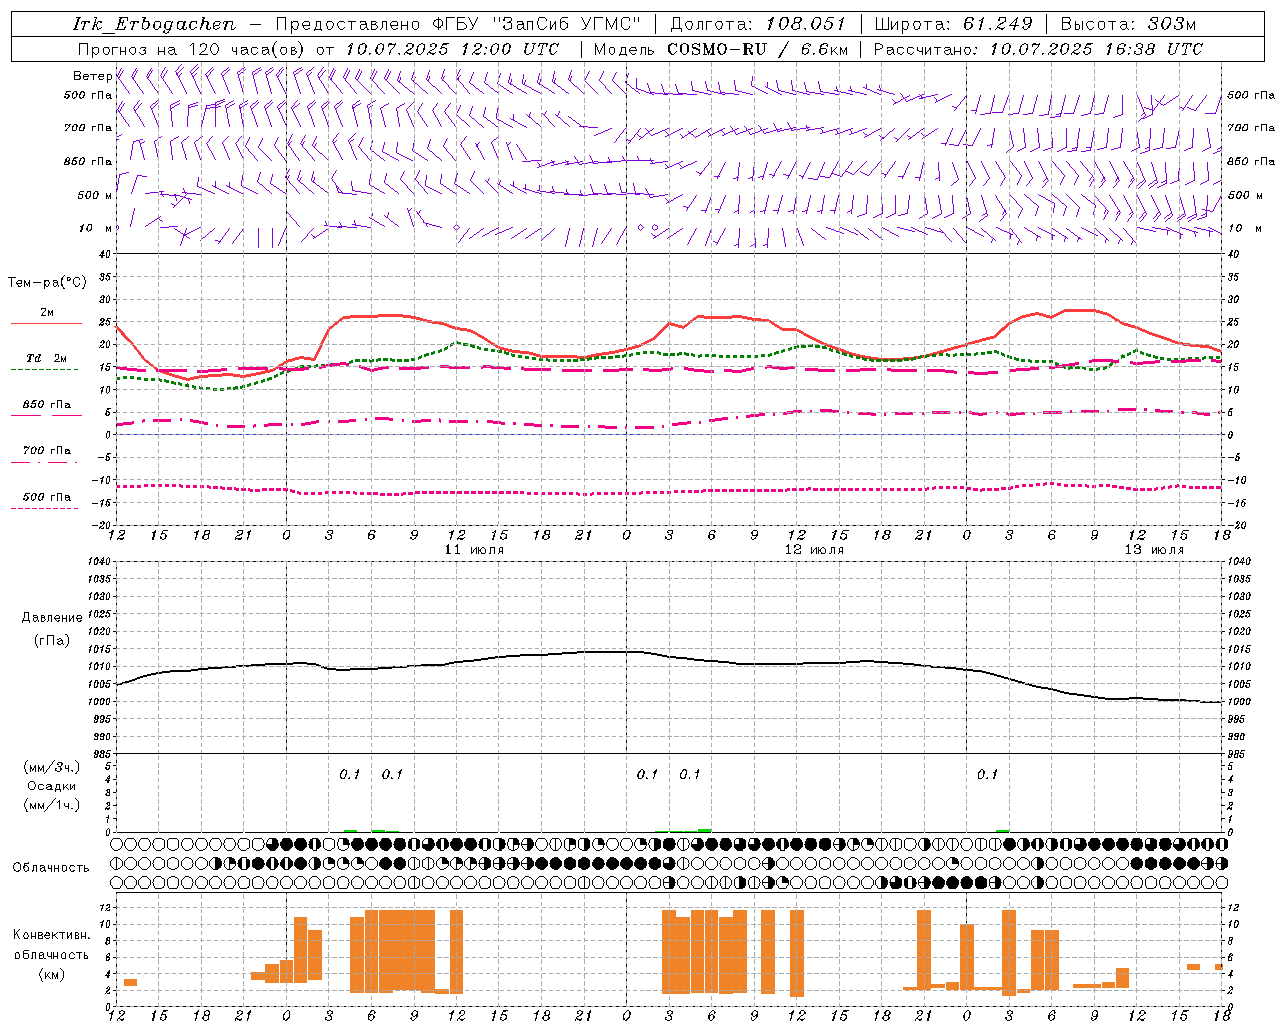Viewport: 1280px width, 1024px height.
Task: Select the model name COSMO-RU / 6.6км
Action: 757,49
